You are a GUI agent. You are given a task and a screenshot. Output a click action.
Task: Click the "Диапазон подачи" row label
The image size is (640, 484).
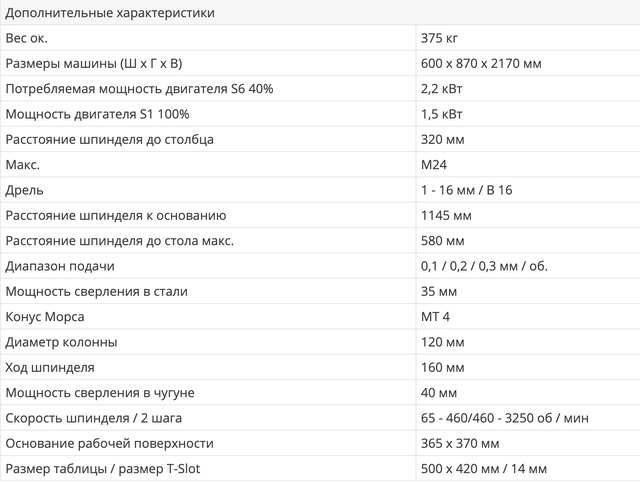click(x=60, y=266)
